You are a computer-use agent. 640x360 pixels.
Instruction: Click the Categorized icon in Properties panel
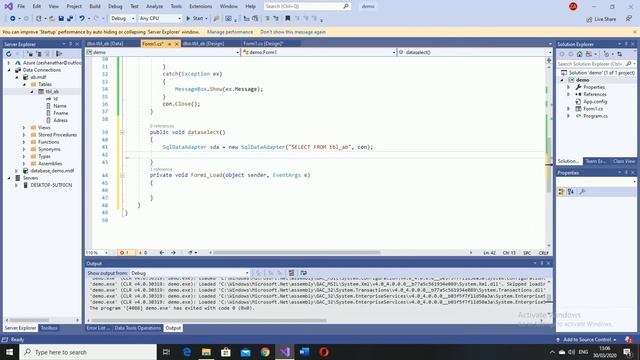pyautogui.click(x=561, y=191)
